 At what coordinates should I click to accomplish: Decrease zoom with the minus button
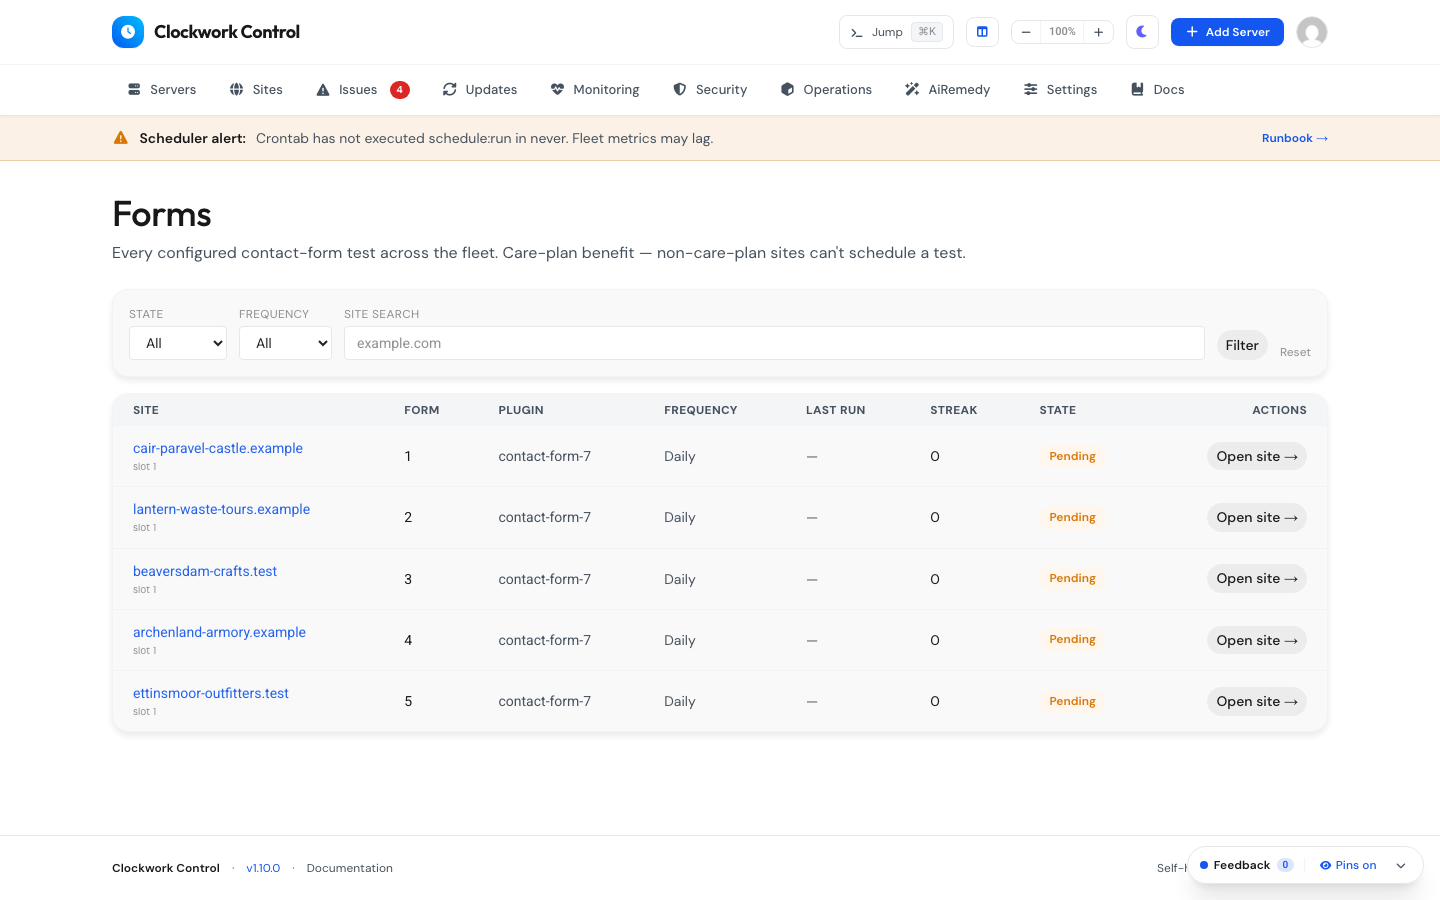pyautogui.click(x=1026, y=32)
